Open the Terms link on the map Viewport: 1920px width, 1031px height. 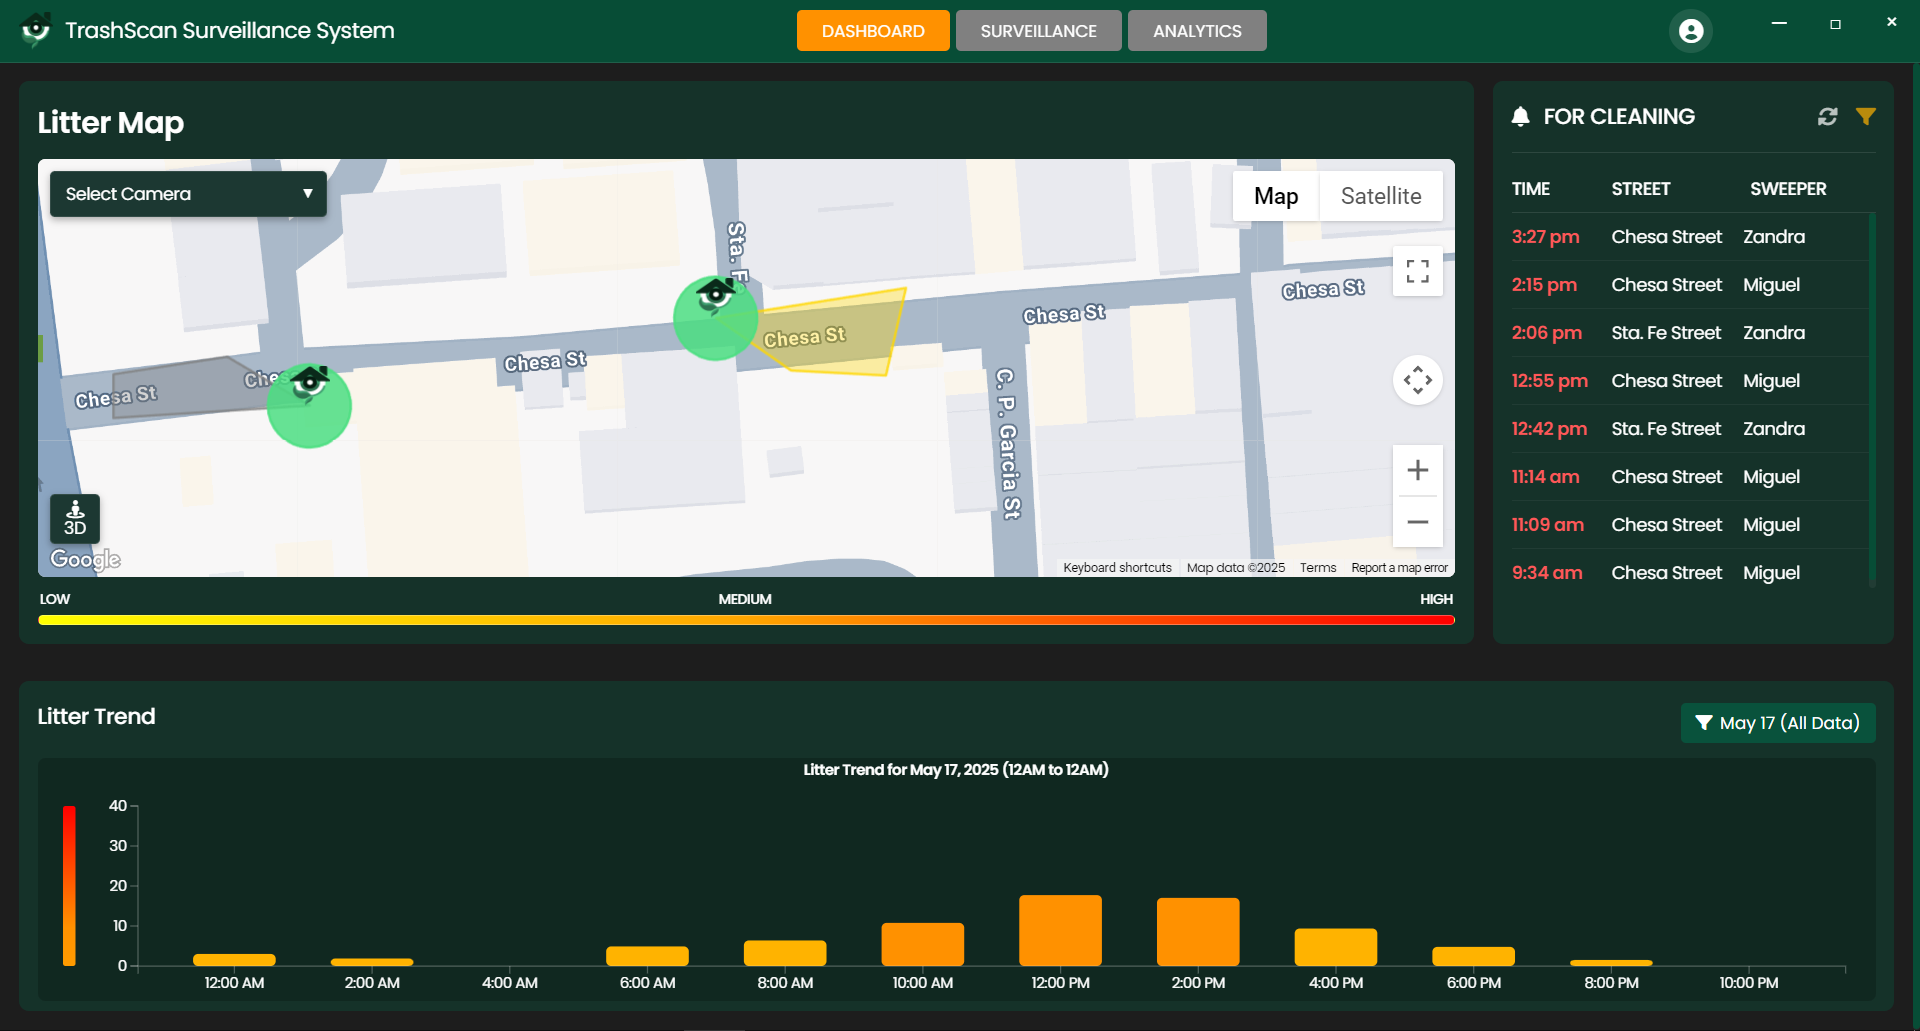coord(1317,567)
